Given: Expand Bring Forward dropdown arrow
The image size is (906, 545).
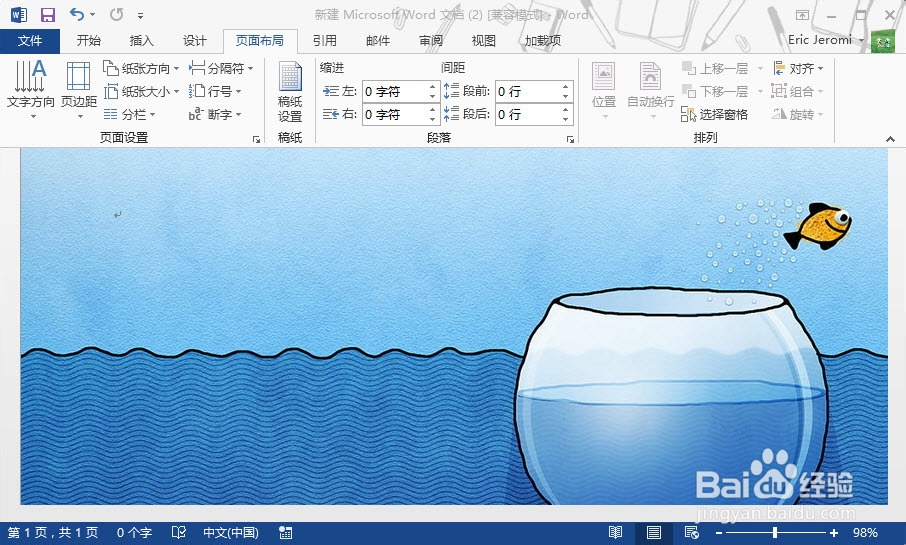Looking at the screenshot, I should pyautogui.click(x=760, y=69).
